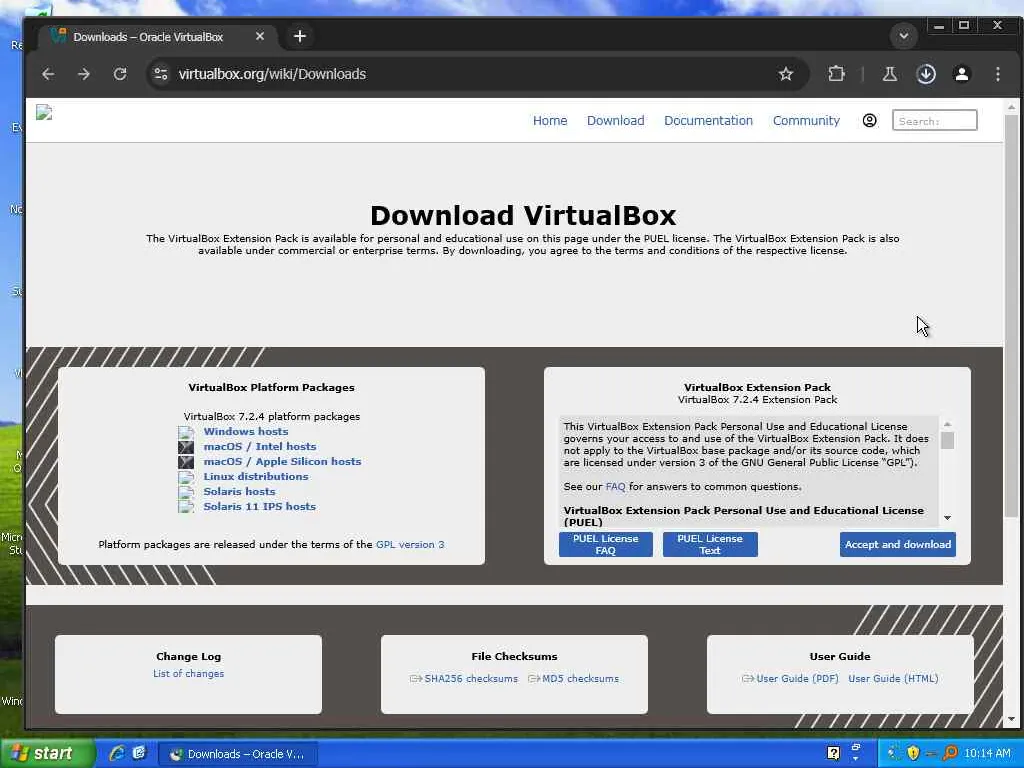Bookmark this page with the star icon
Viewport: 1024px width, 768px height.
(786, 74)
